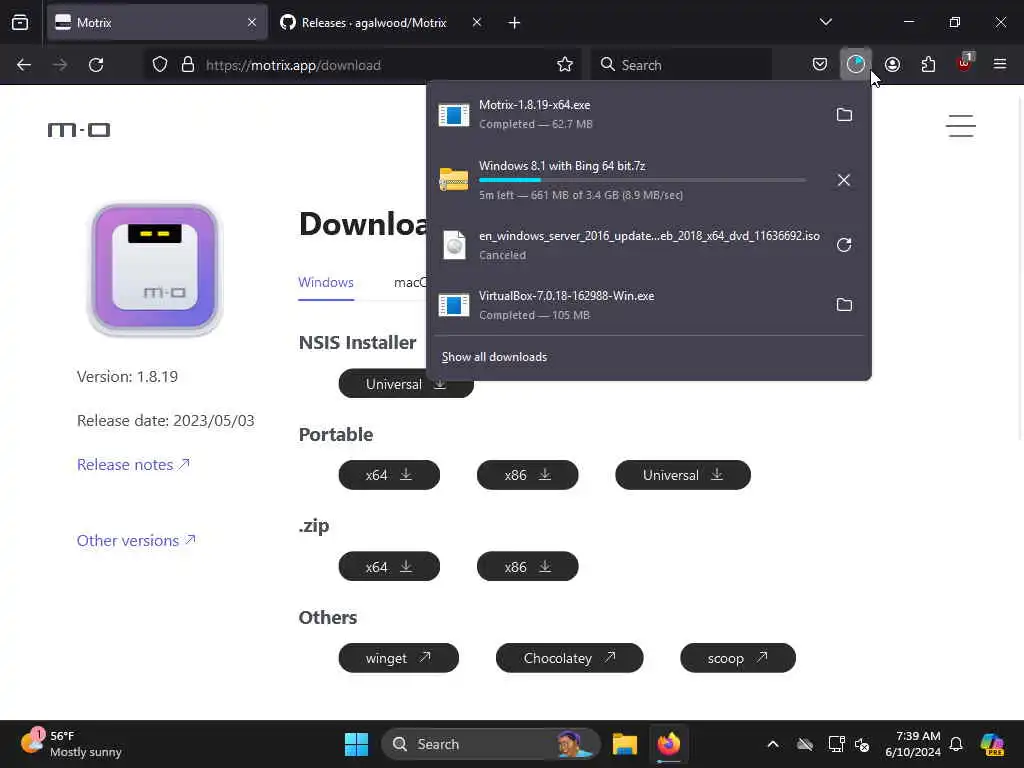This screenshot has height=768, width=1024.
Task: Click Show all downloads
Action: [494, 357]
